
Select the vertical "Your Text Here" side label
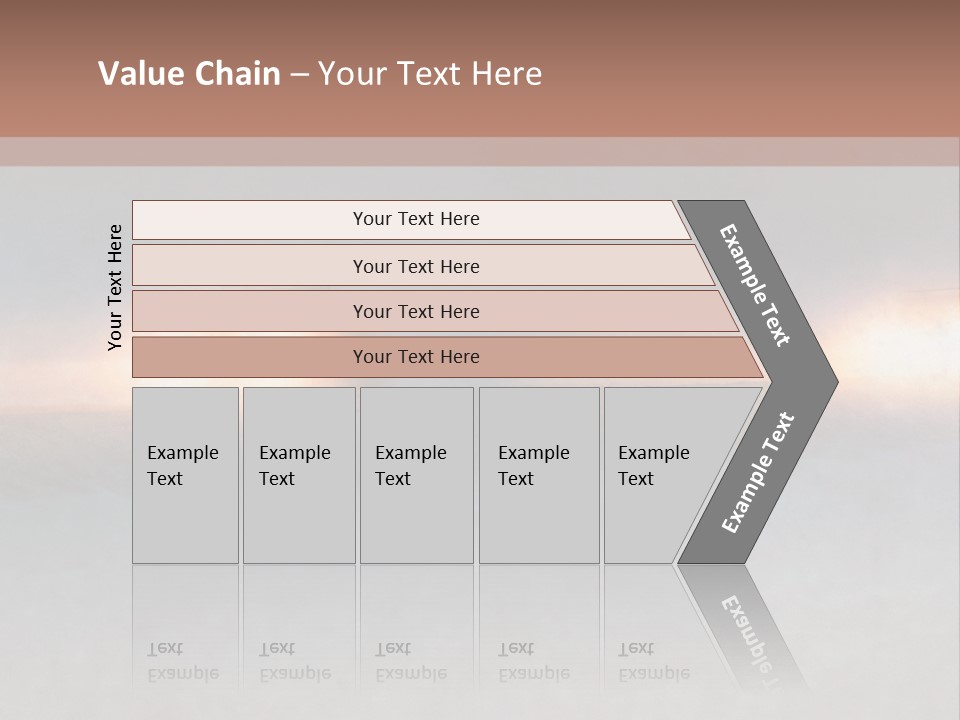click(x=115, y=287)
